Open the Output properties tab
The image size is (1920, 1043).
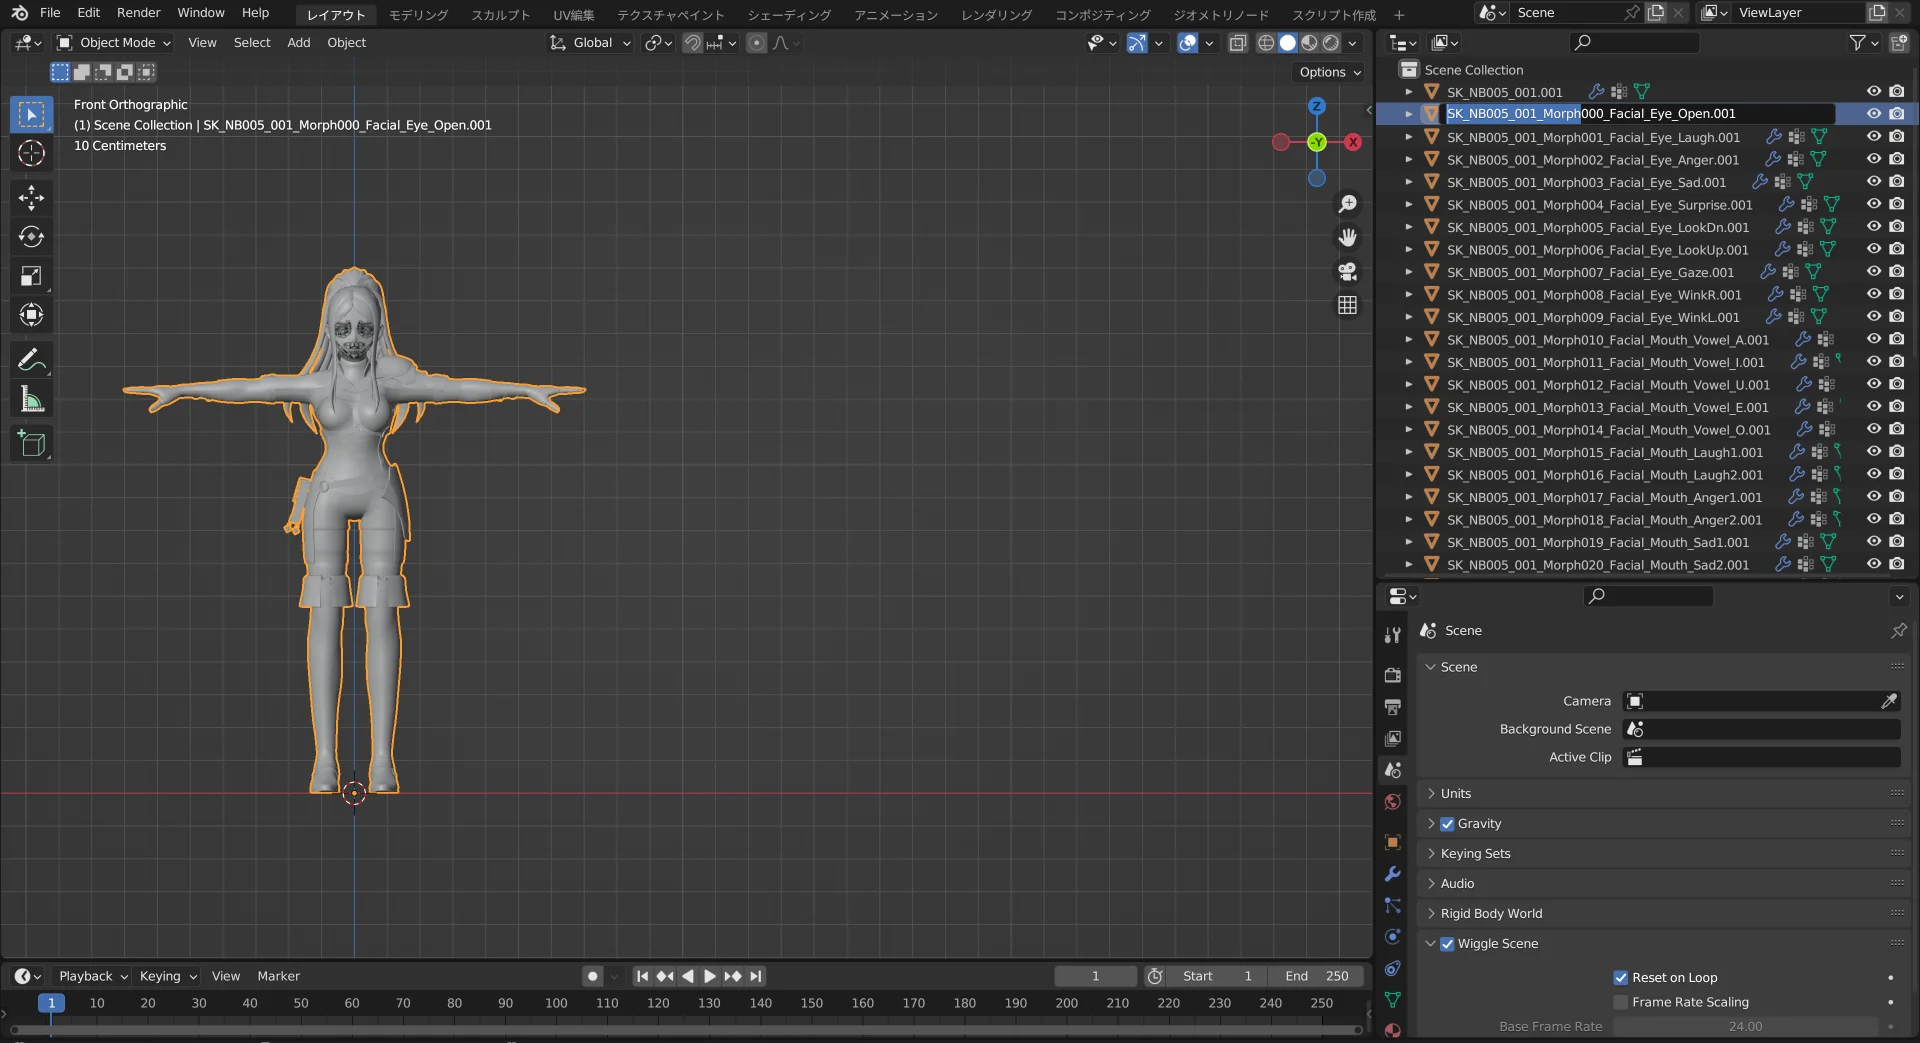[x=1392, y=707]
